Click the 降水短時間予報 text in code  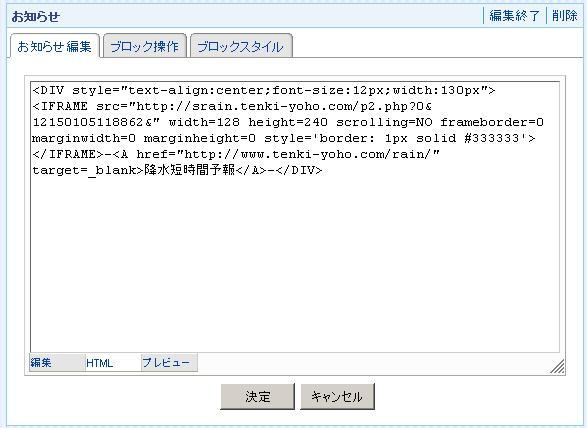[189, 170]
